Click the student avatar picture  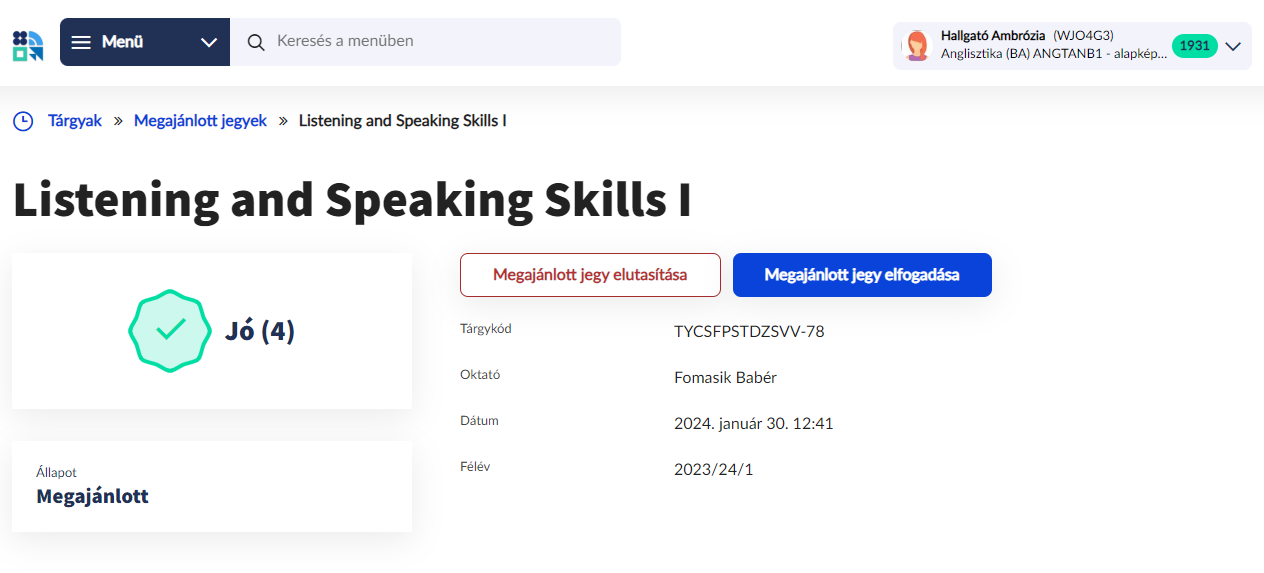click(916, 46)
